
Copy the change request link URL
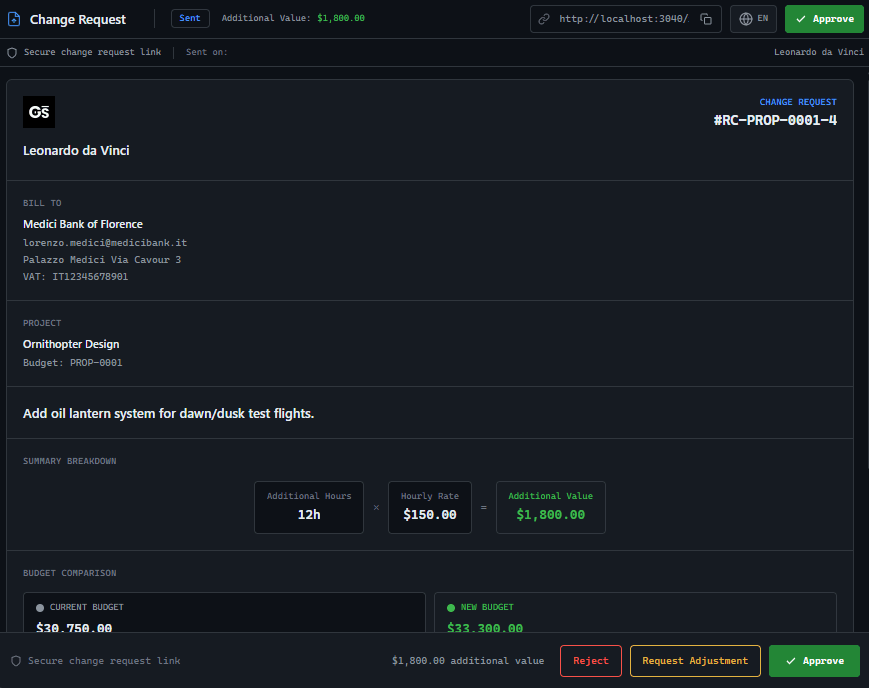[706, 19]
